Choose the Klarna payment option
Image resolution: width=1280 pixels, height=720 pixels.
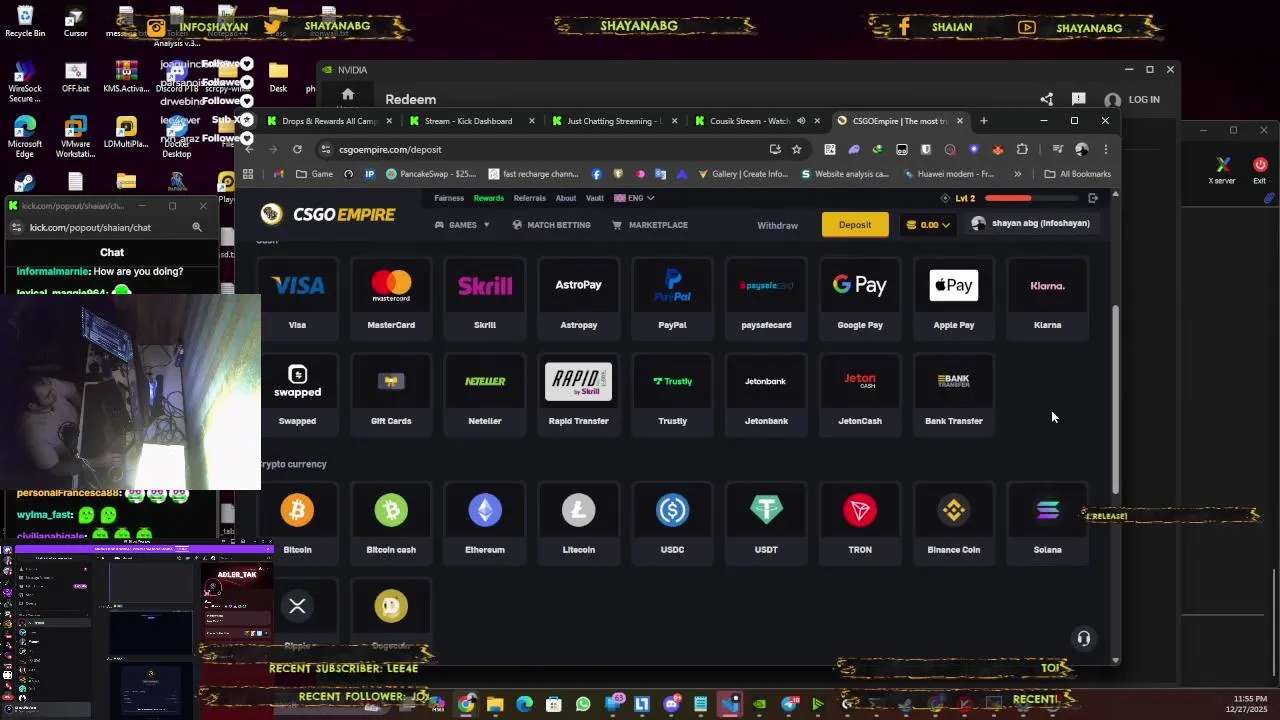tap(1047, 298)
